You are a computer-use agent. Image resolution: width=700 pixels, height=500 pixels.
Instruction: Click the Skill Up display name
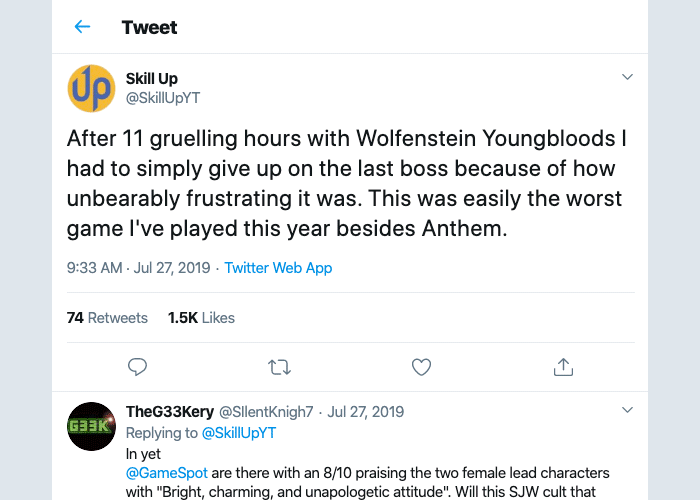click(x=152, y=79)
